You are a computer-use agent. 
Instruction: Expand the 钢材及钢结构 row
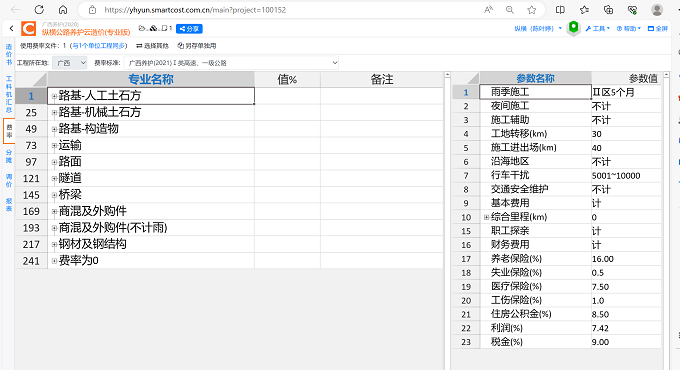(x=54, y=245)
